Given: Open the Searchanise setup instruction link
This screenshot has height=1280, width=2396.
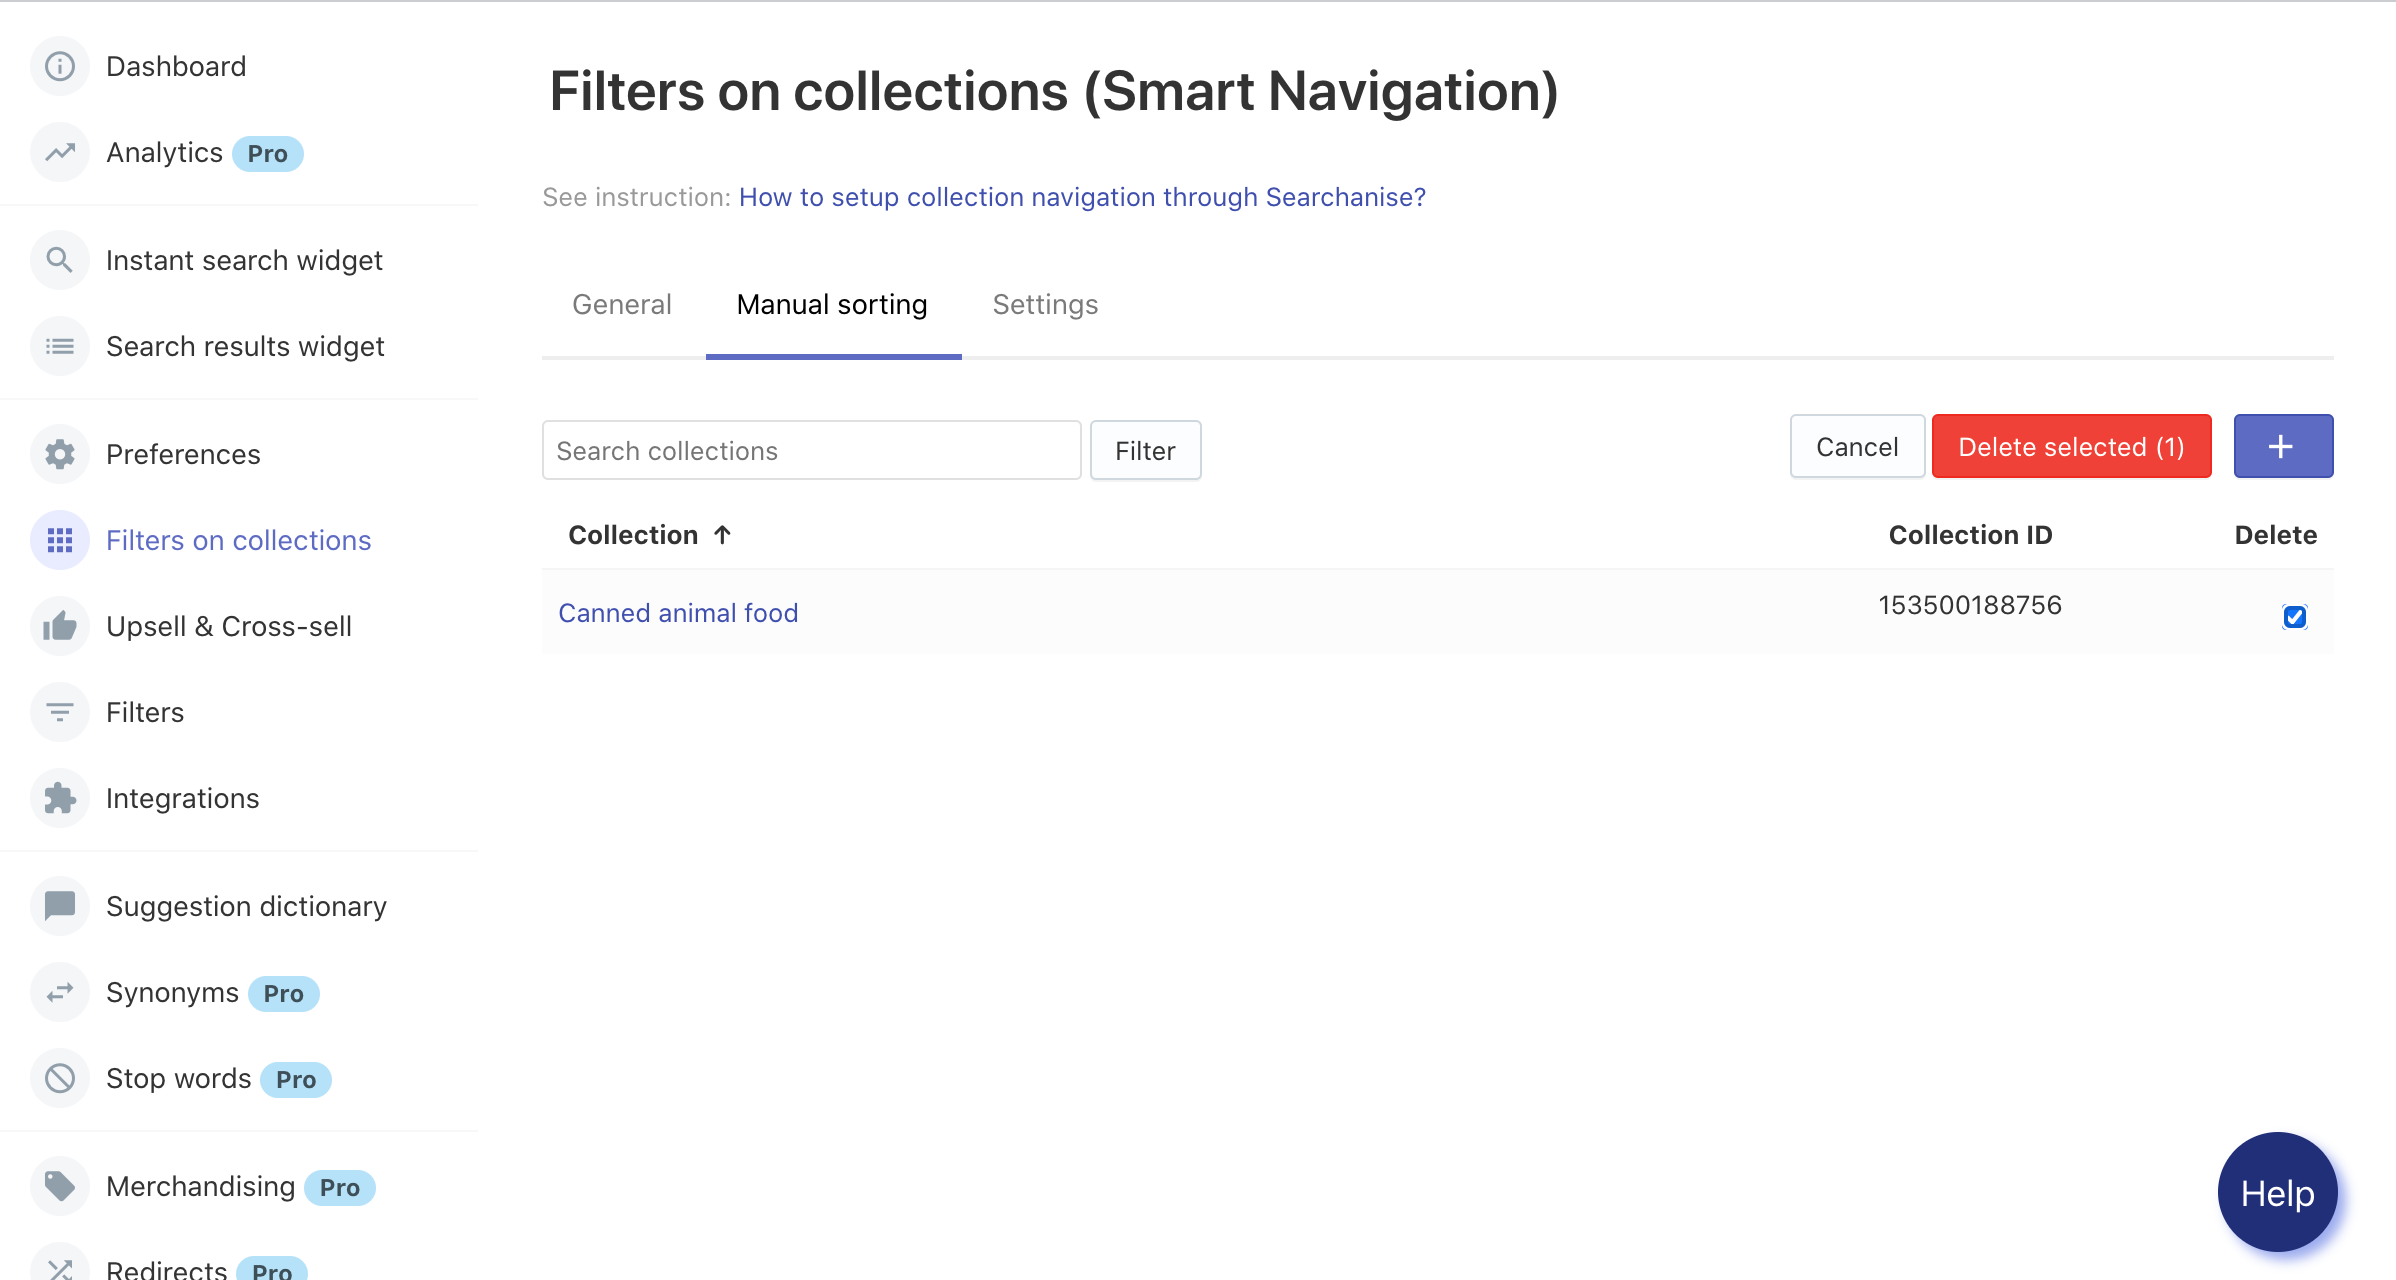Looking at the screenshot, I should coord(1081,197).
